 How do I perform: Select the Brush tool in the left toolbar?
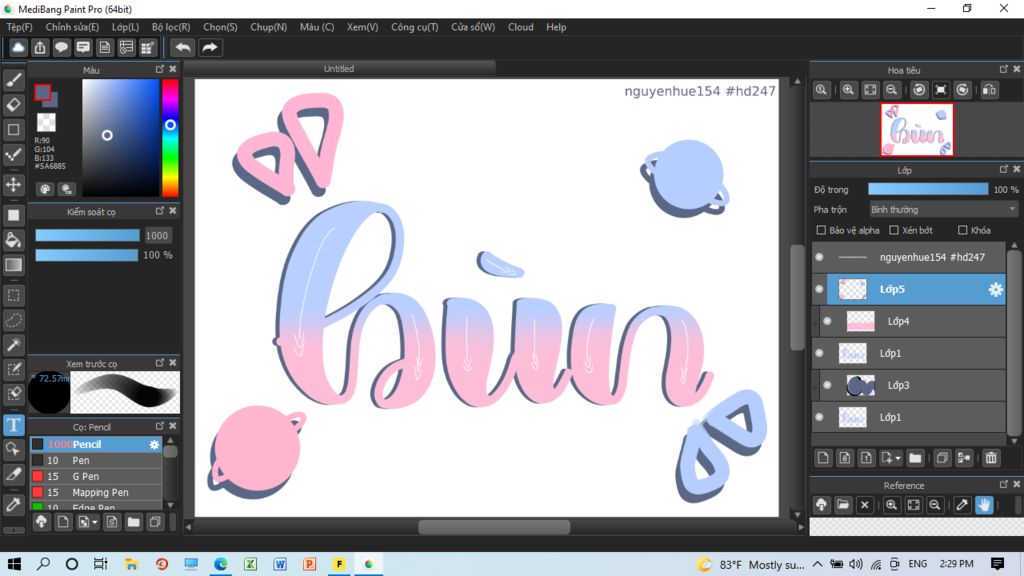14,80
